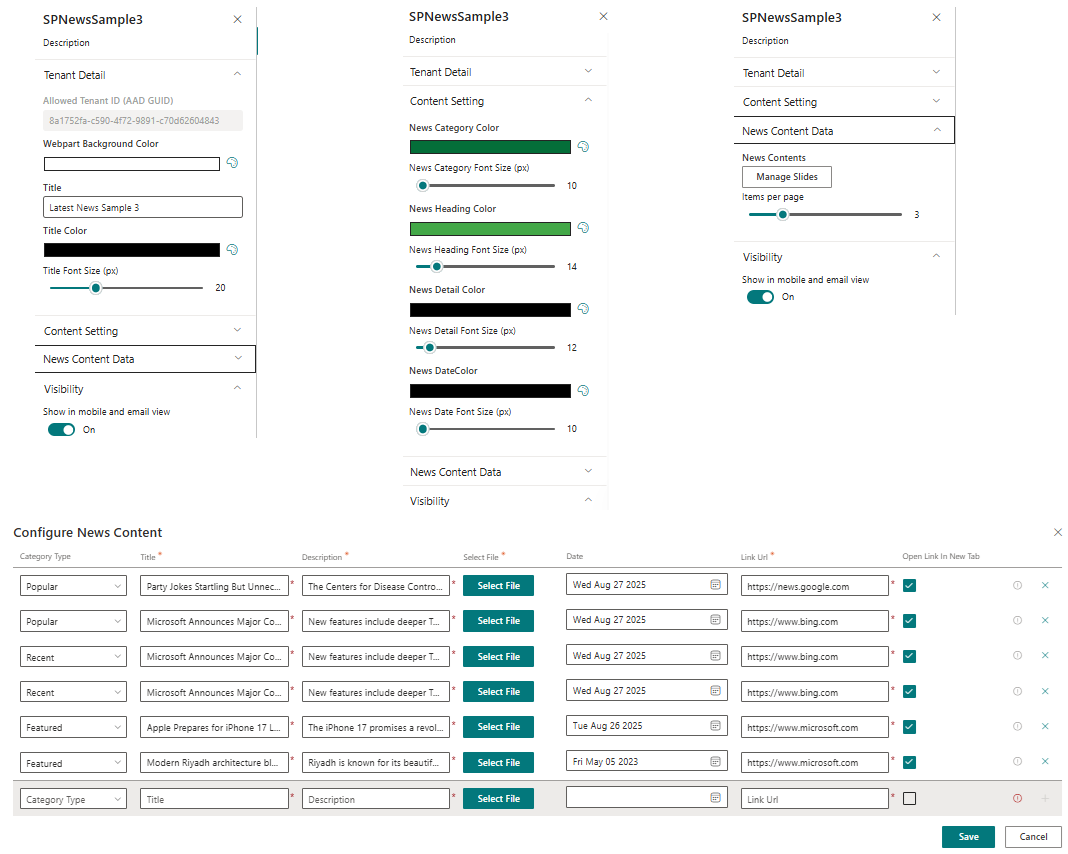Click the Latest News Sample 3 title field

click(x=143, y=207)
